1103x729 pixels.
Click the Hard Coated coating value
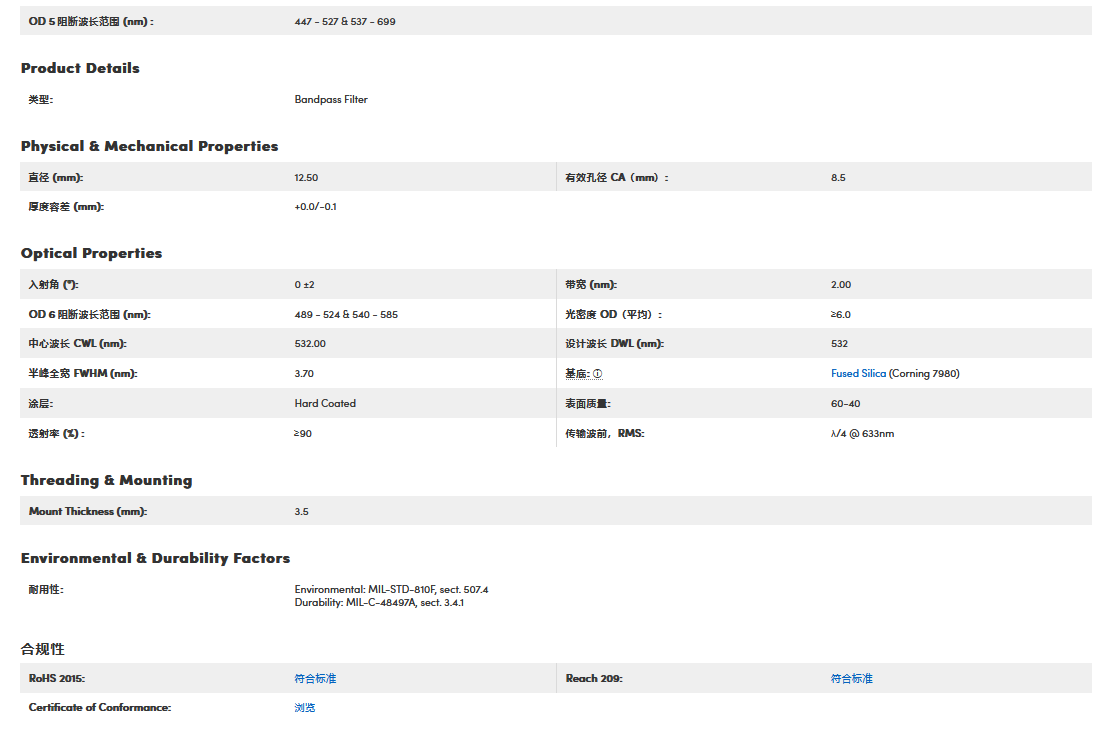[x=325, y=404]
